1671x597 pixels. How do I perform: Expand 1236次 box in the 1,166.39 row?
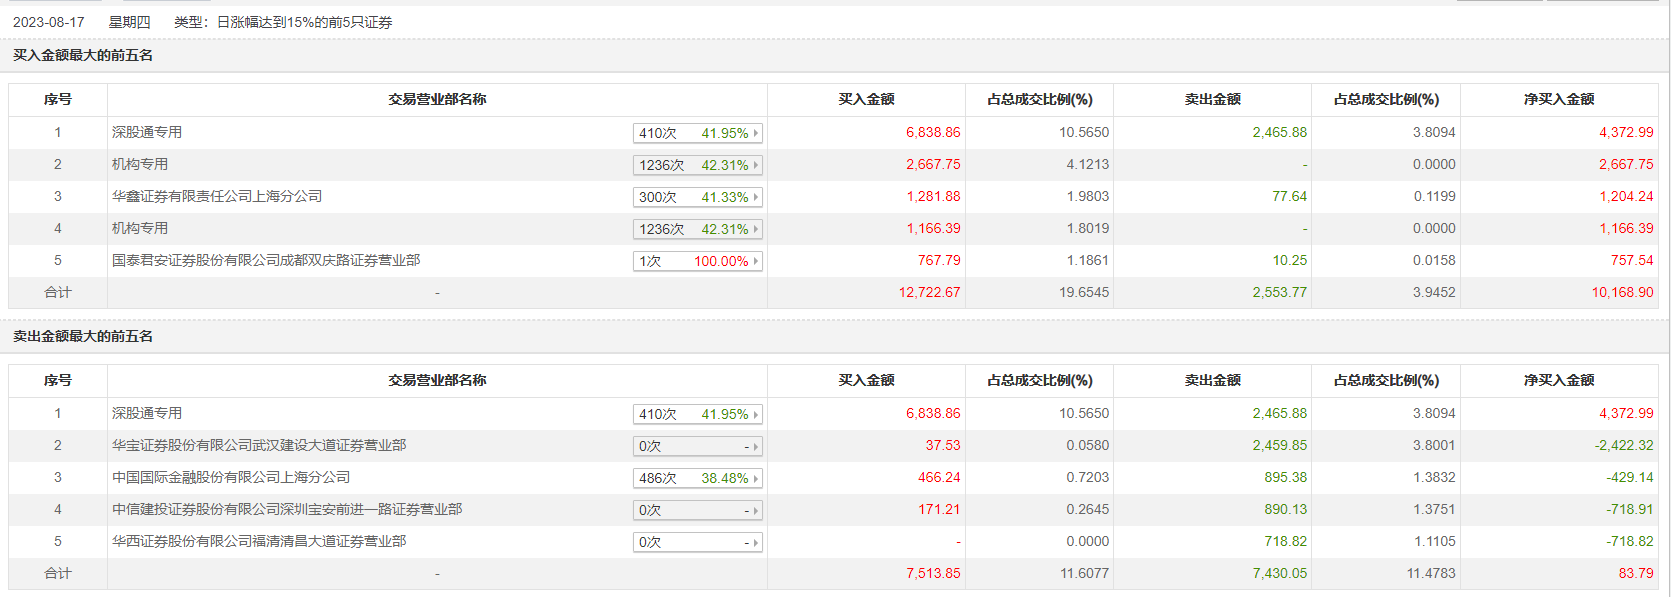click(697, 229)
